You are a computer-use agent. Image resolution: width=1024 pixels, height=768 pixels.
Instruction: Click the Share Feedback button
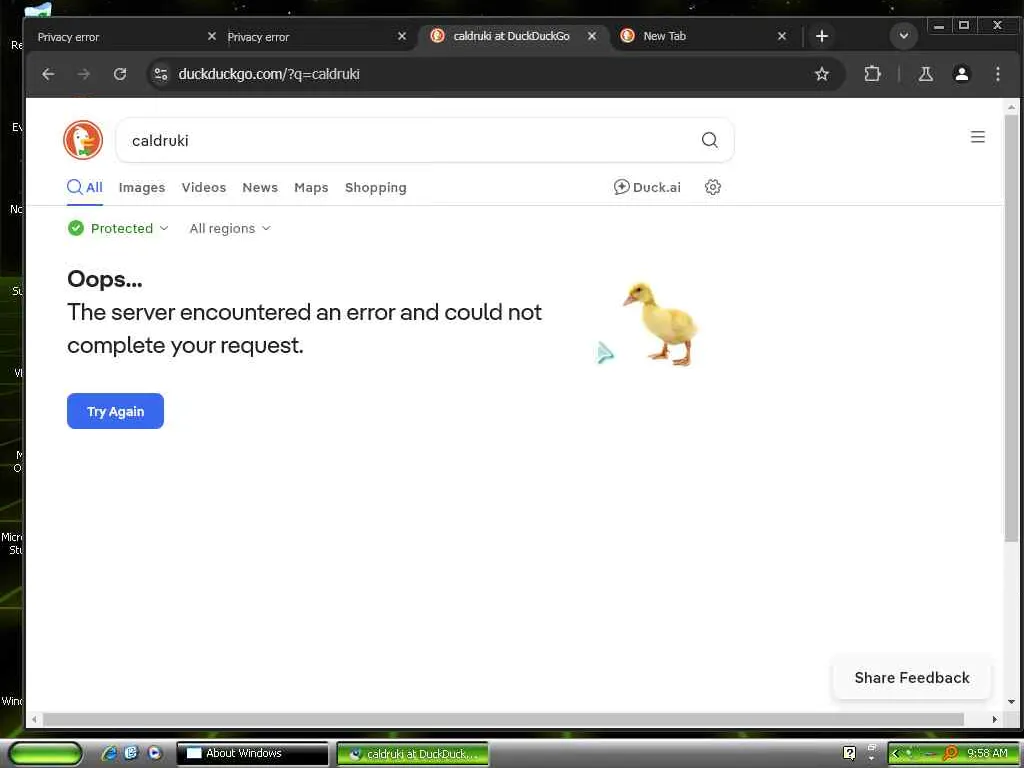[912, 678]
